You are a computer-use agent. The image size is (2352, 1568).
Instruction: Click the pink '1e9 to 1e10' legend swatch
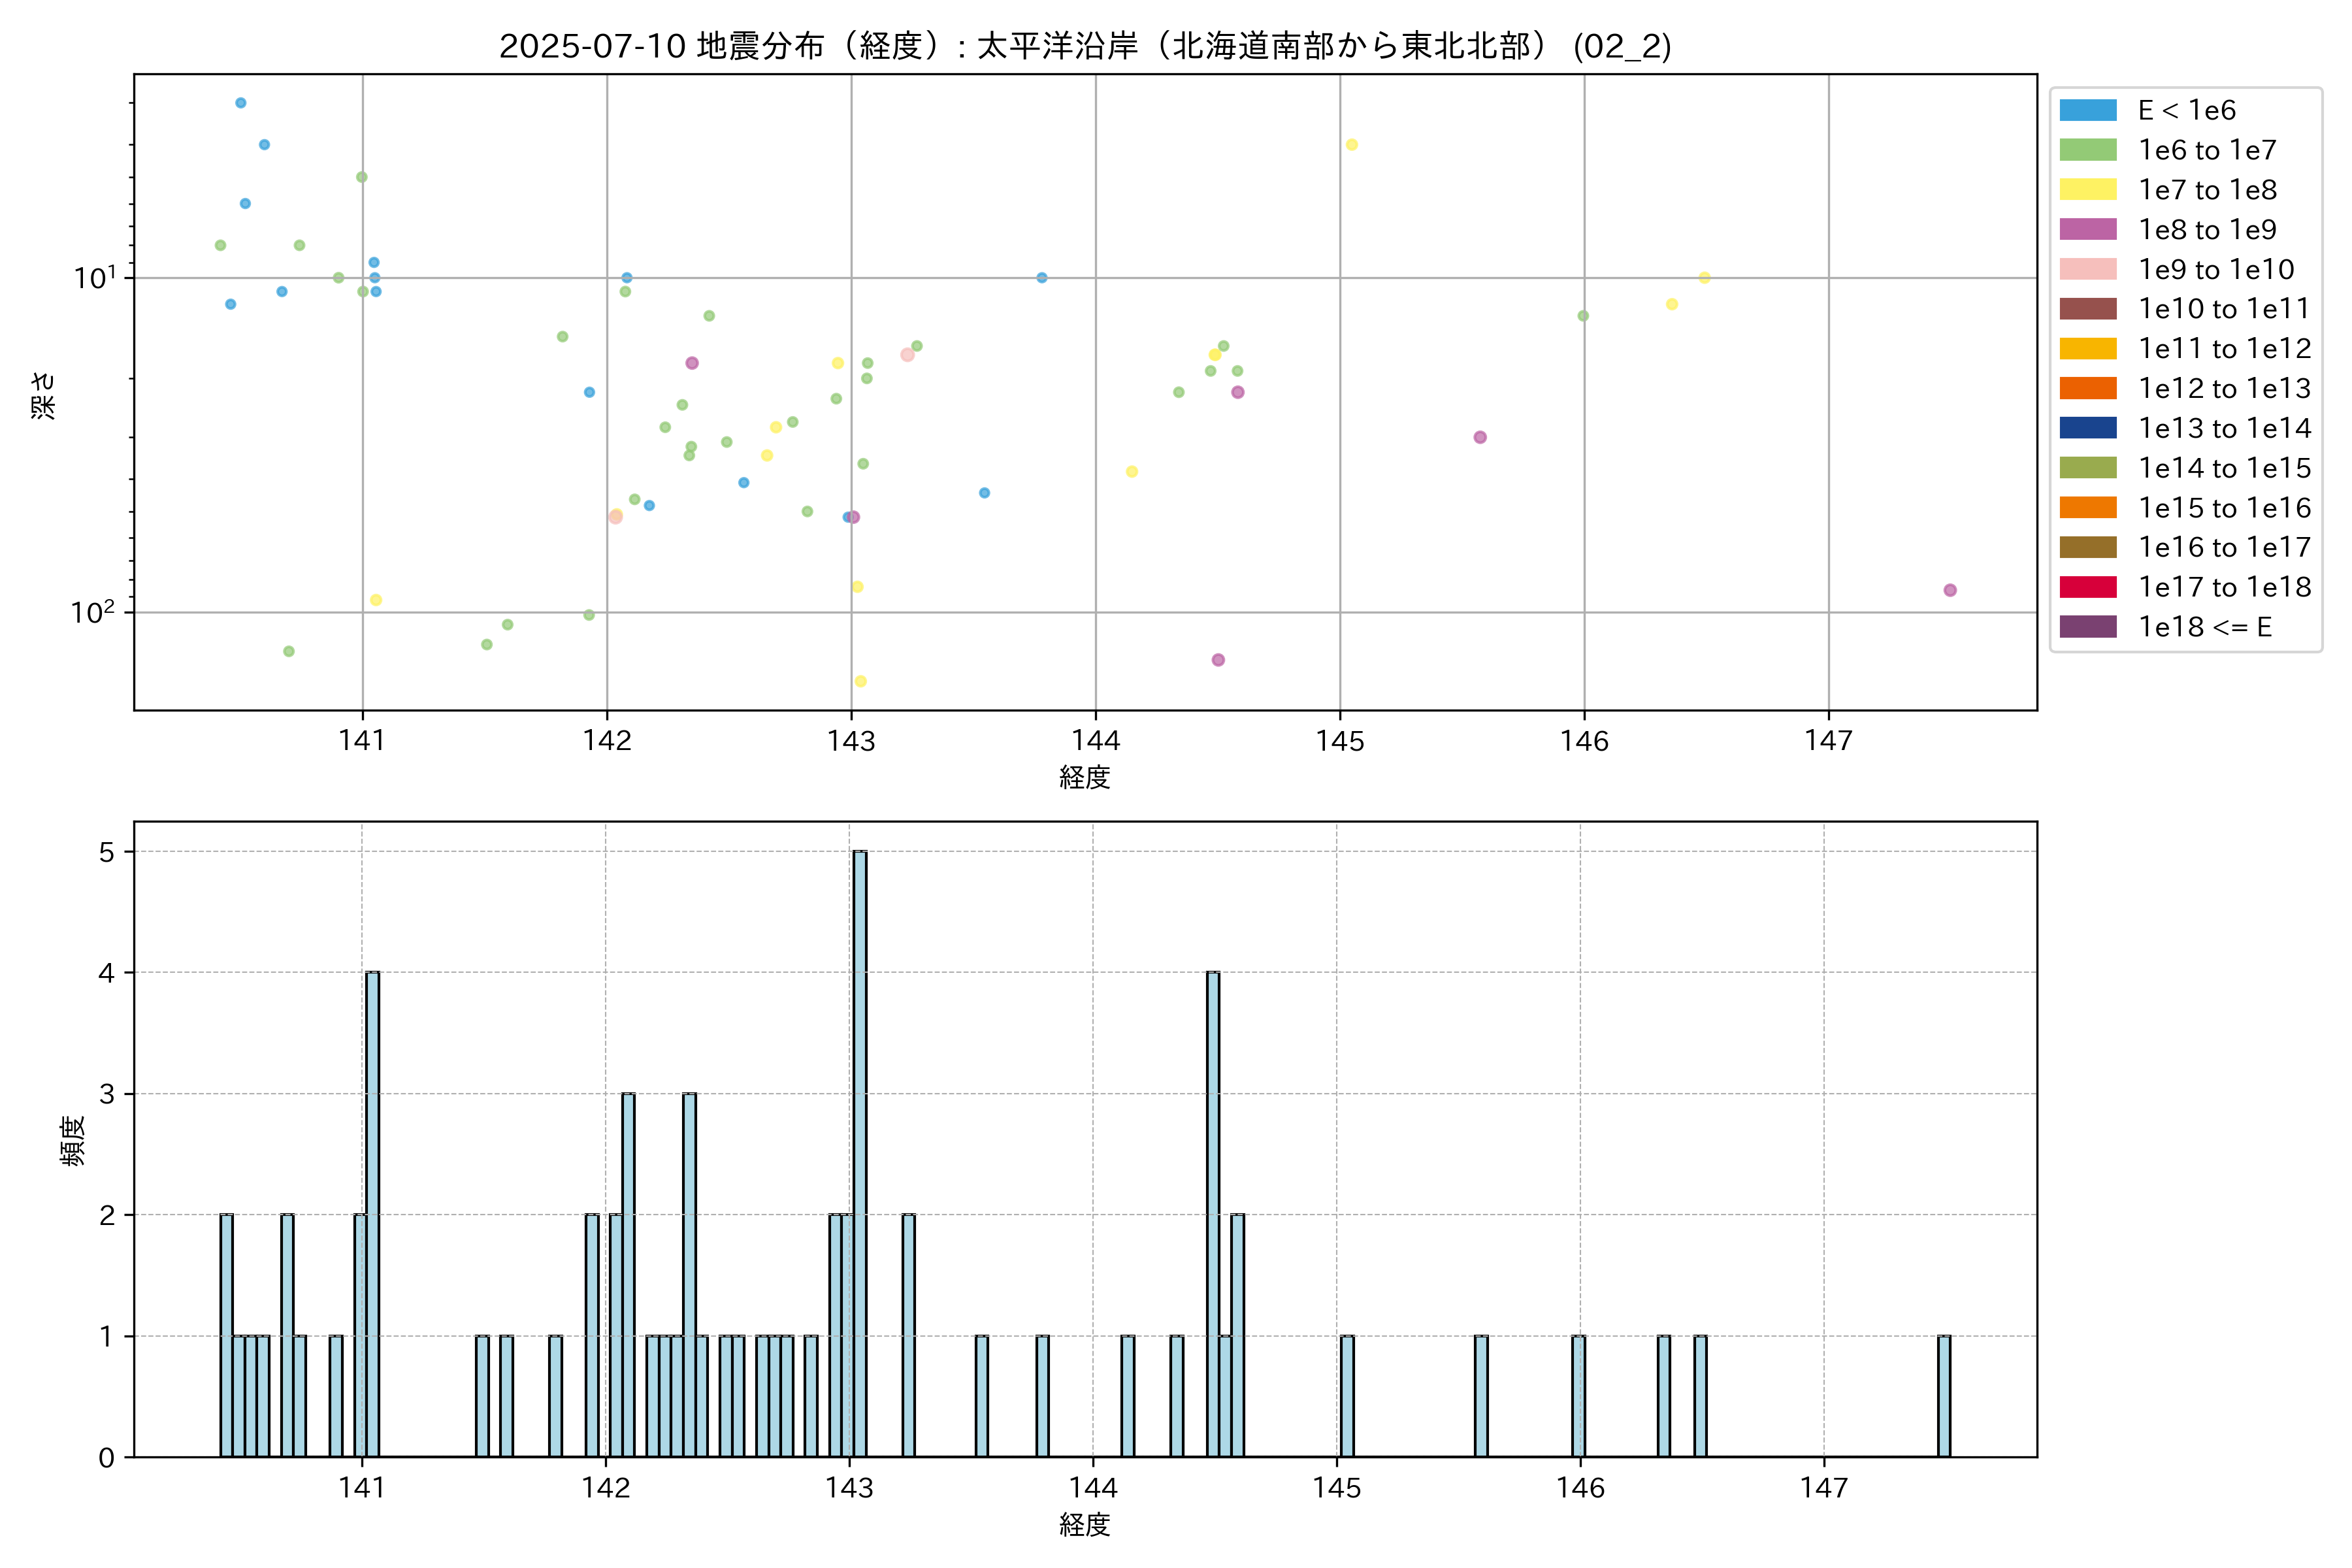tap(2087, 269)
